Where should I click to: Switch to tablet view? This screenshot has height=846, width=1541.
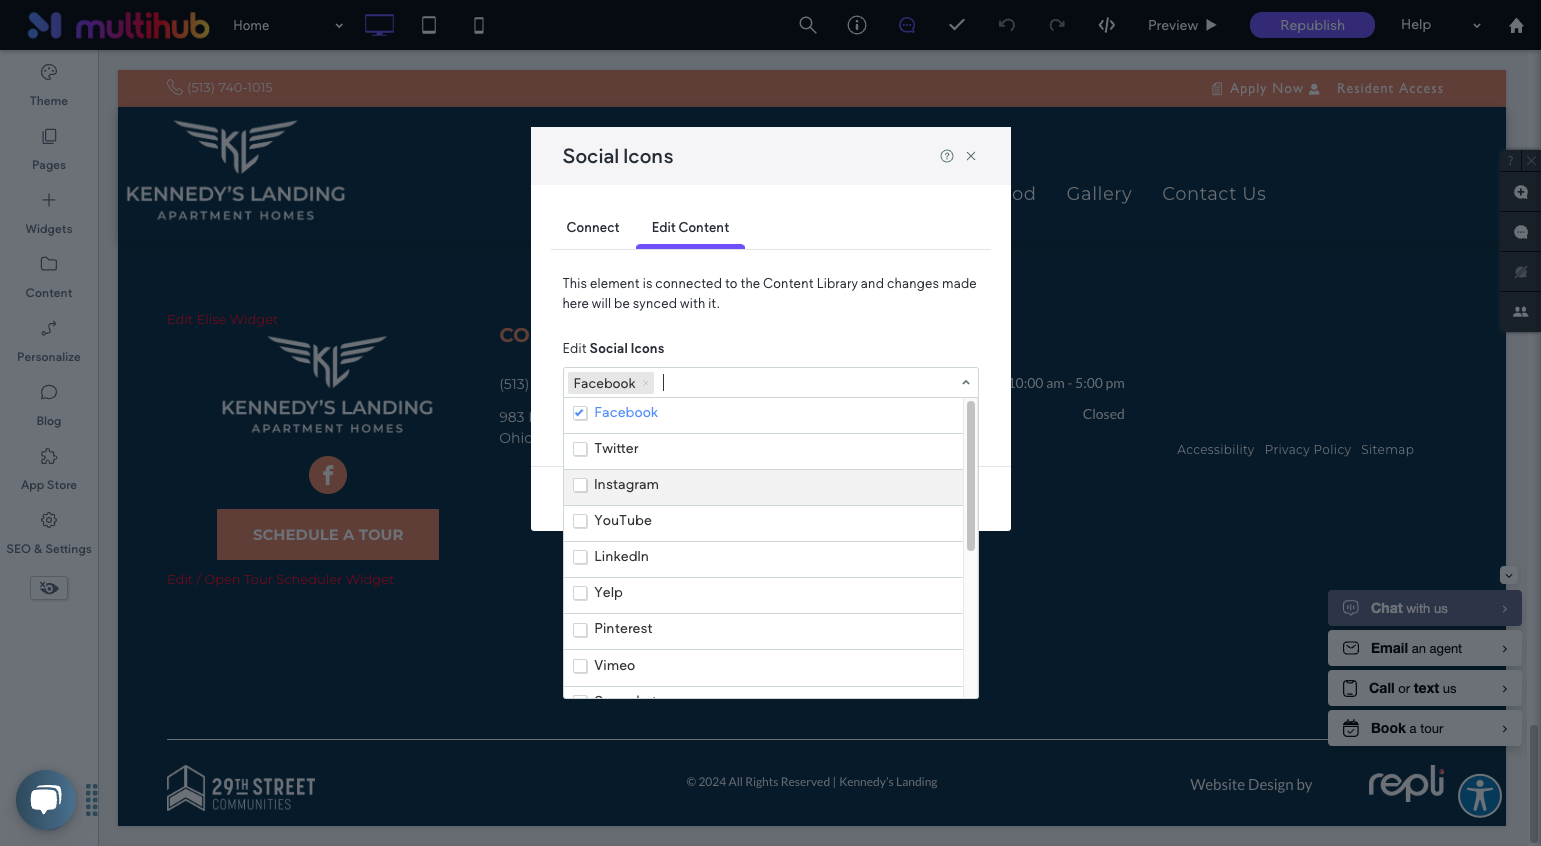[x=429, y=25]
